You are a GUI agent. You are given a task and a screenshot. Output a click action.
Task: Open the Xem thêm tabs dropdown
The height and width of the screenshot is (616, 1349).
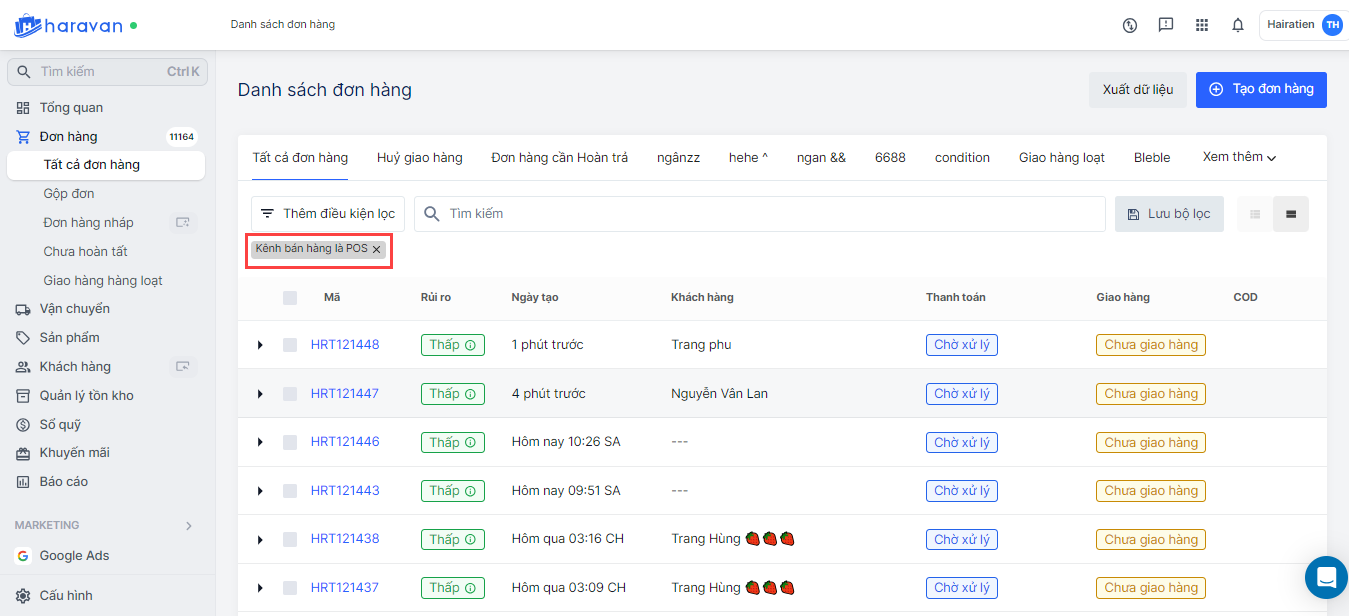click(x=1239, y=157)
